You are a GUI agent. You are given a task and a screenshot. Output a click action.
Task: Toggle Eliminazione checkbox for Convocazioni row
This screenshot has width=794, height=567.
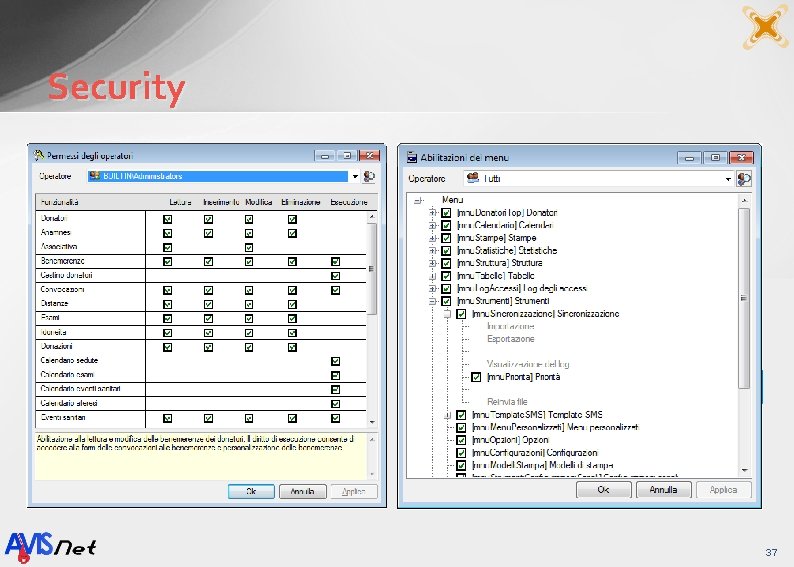pos(292,290)
